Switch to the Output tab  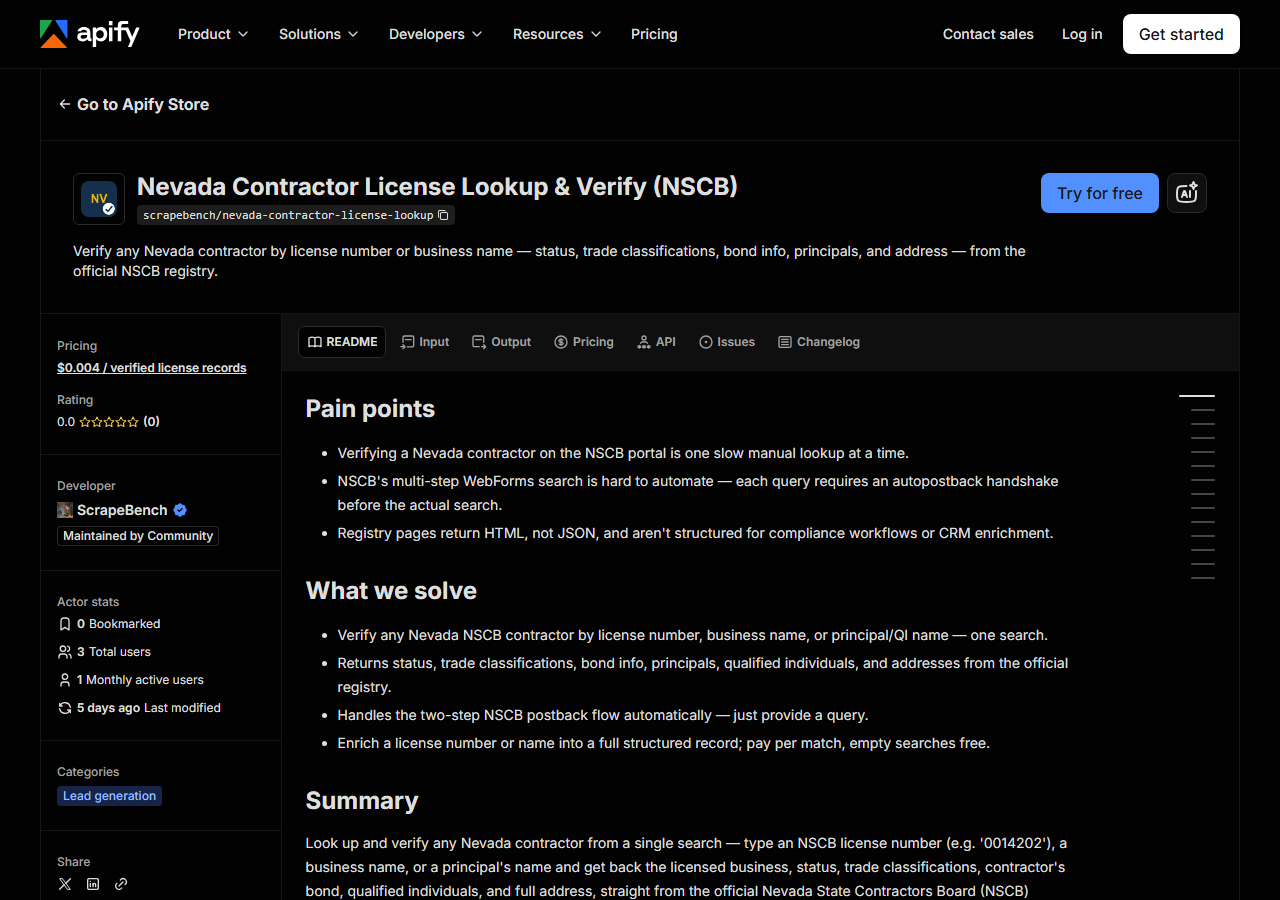(x=502, y=342)
